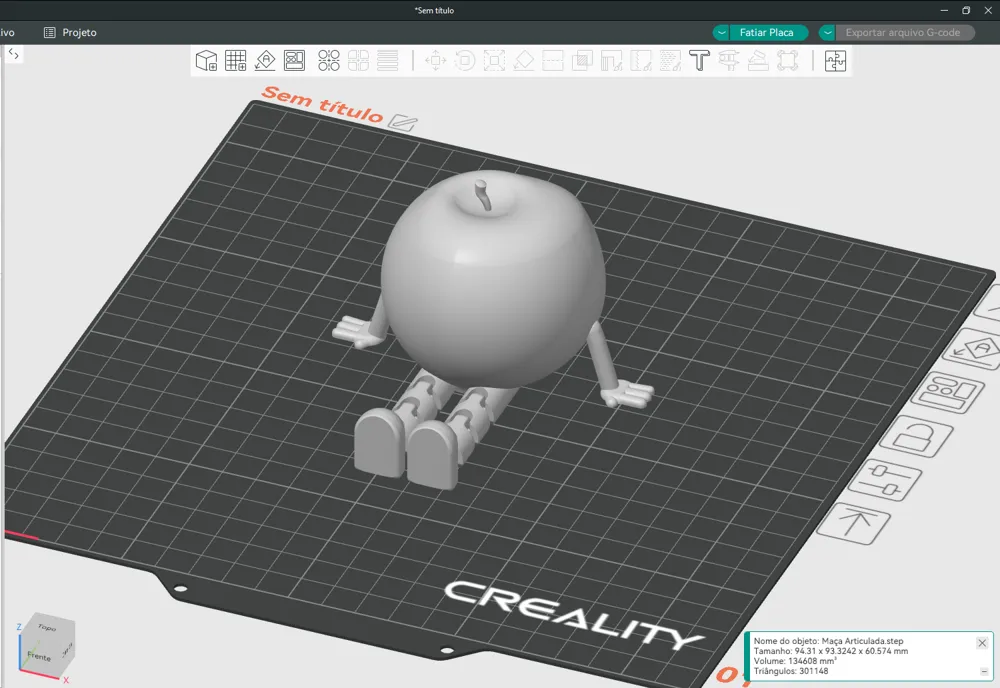The height and width of the screenshot is (688, 1000).
Task: Arrange objects on this plate
Action: [947, 392]
